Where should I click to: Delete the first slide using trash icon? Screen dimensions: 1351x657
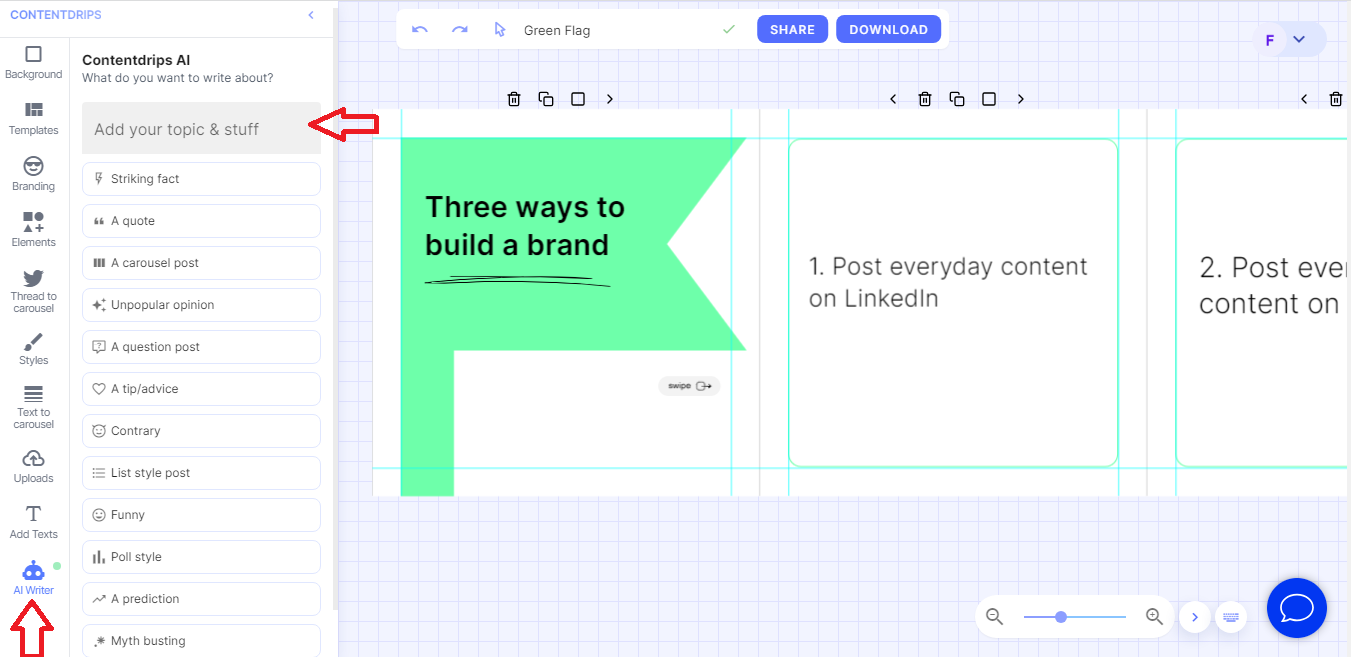pyautogui.click(x=514, y=99)
